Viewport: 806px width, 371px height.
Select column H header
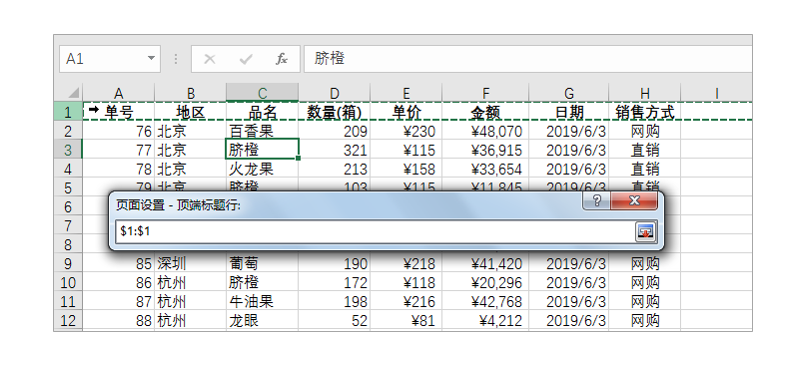pyautogui.click(x=645, y=93)
